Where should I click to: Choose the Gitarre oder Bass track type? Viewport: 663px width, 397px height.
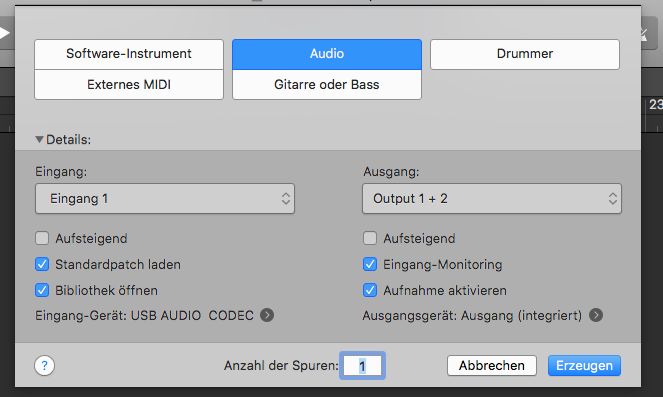(x=327, y=85)
